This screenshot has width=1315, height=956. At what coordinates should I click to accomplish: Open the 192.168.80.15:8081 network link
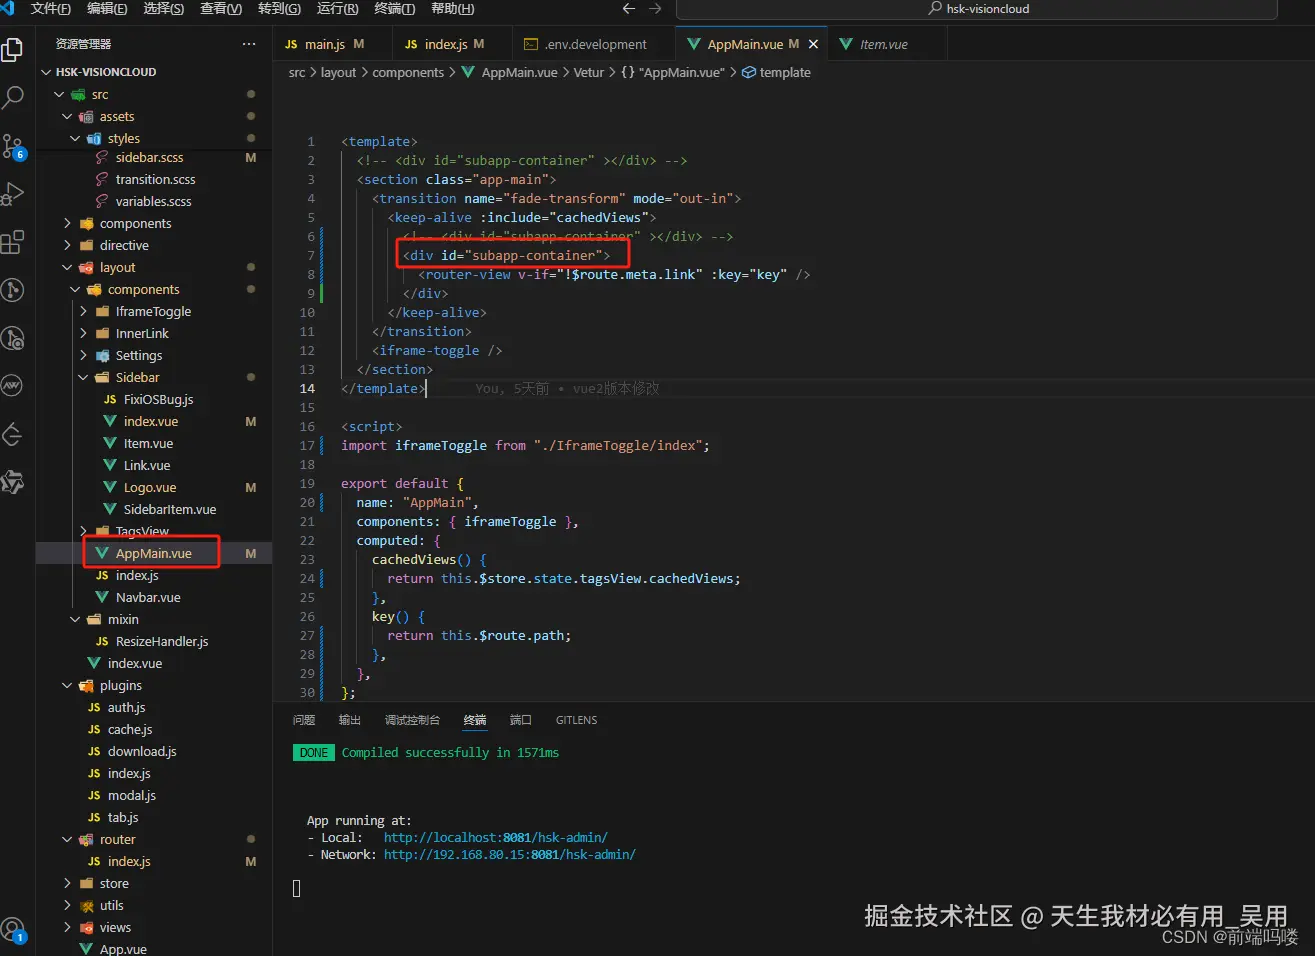point(509,854)
